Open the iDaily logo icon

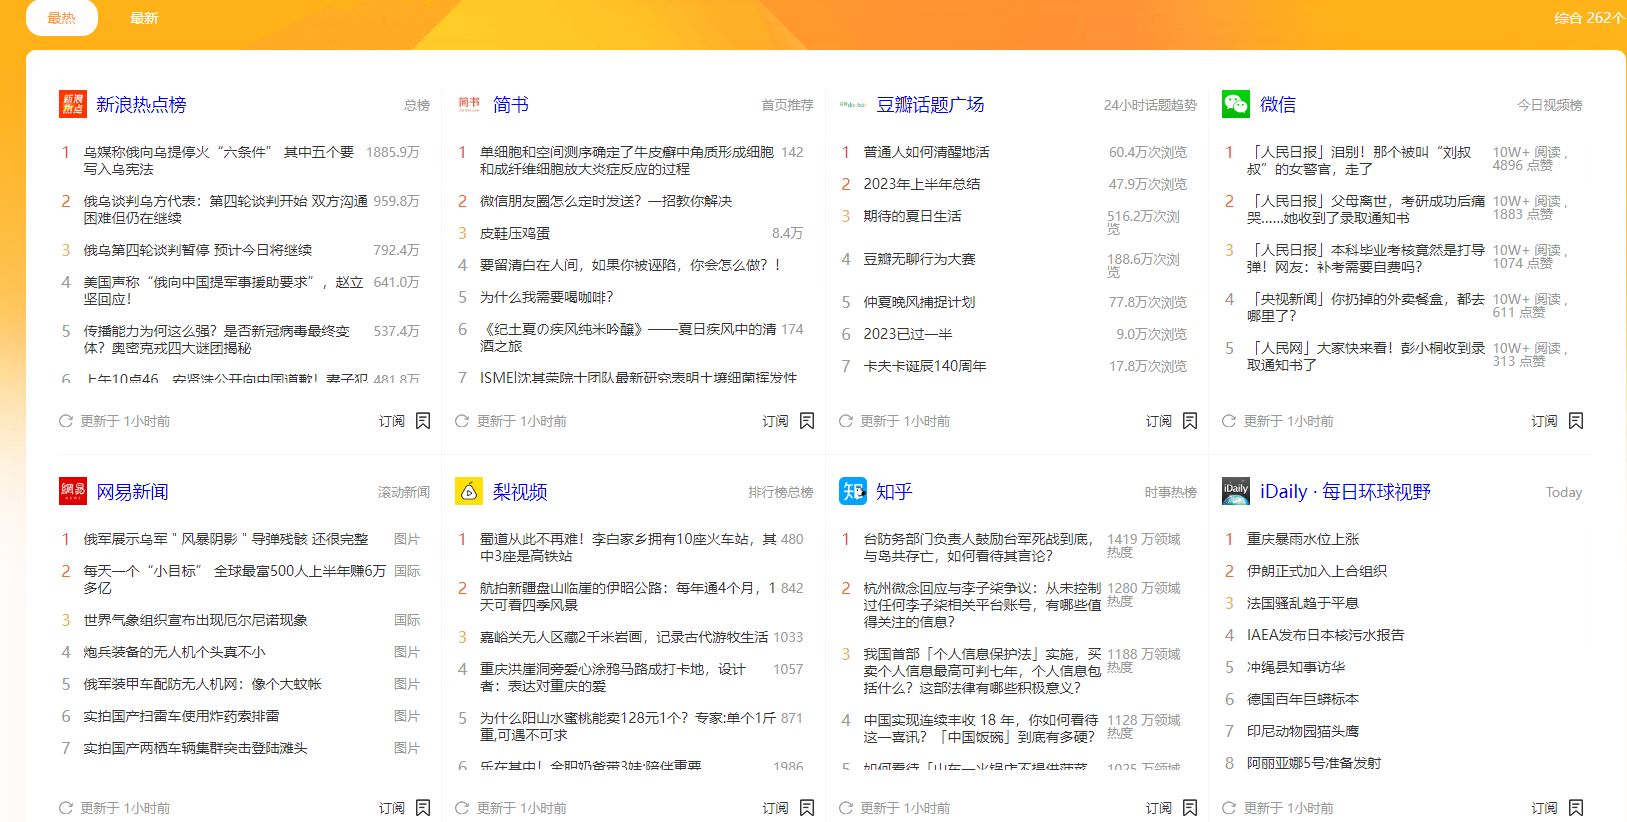(x=1236, y=491)
